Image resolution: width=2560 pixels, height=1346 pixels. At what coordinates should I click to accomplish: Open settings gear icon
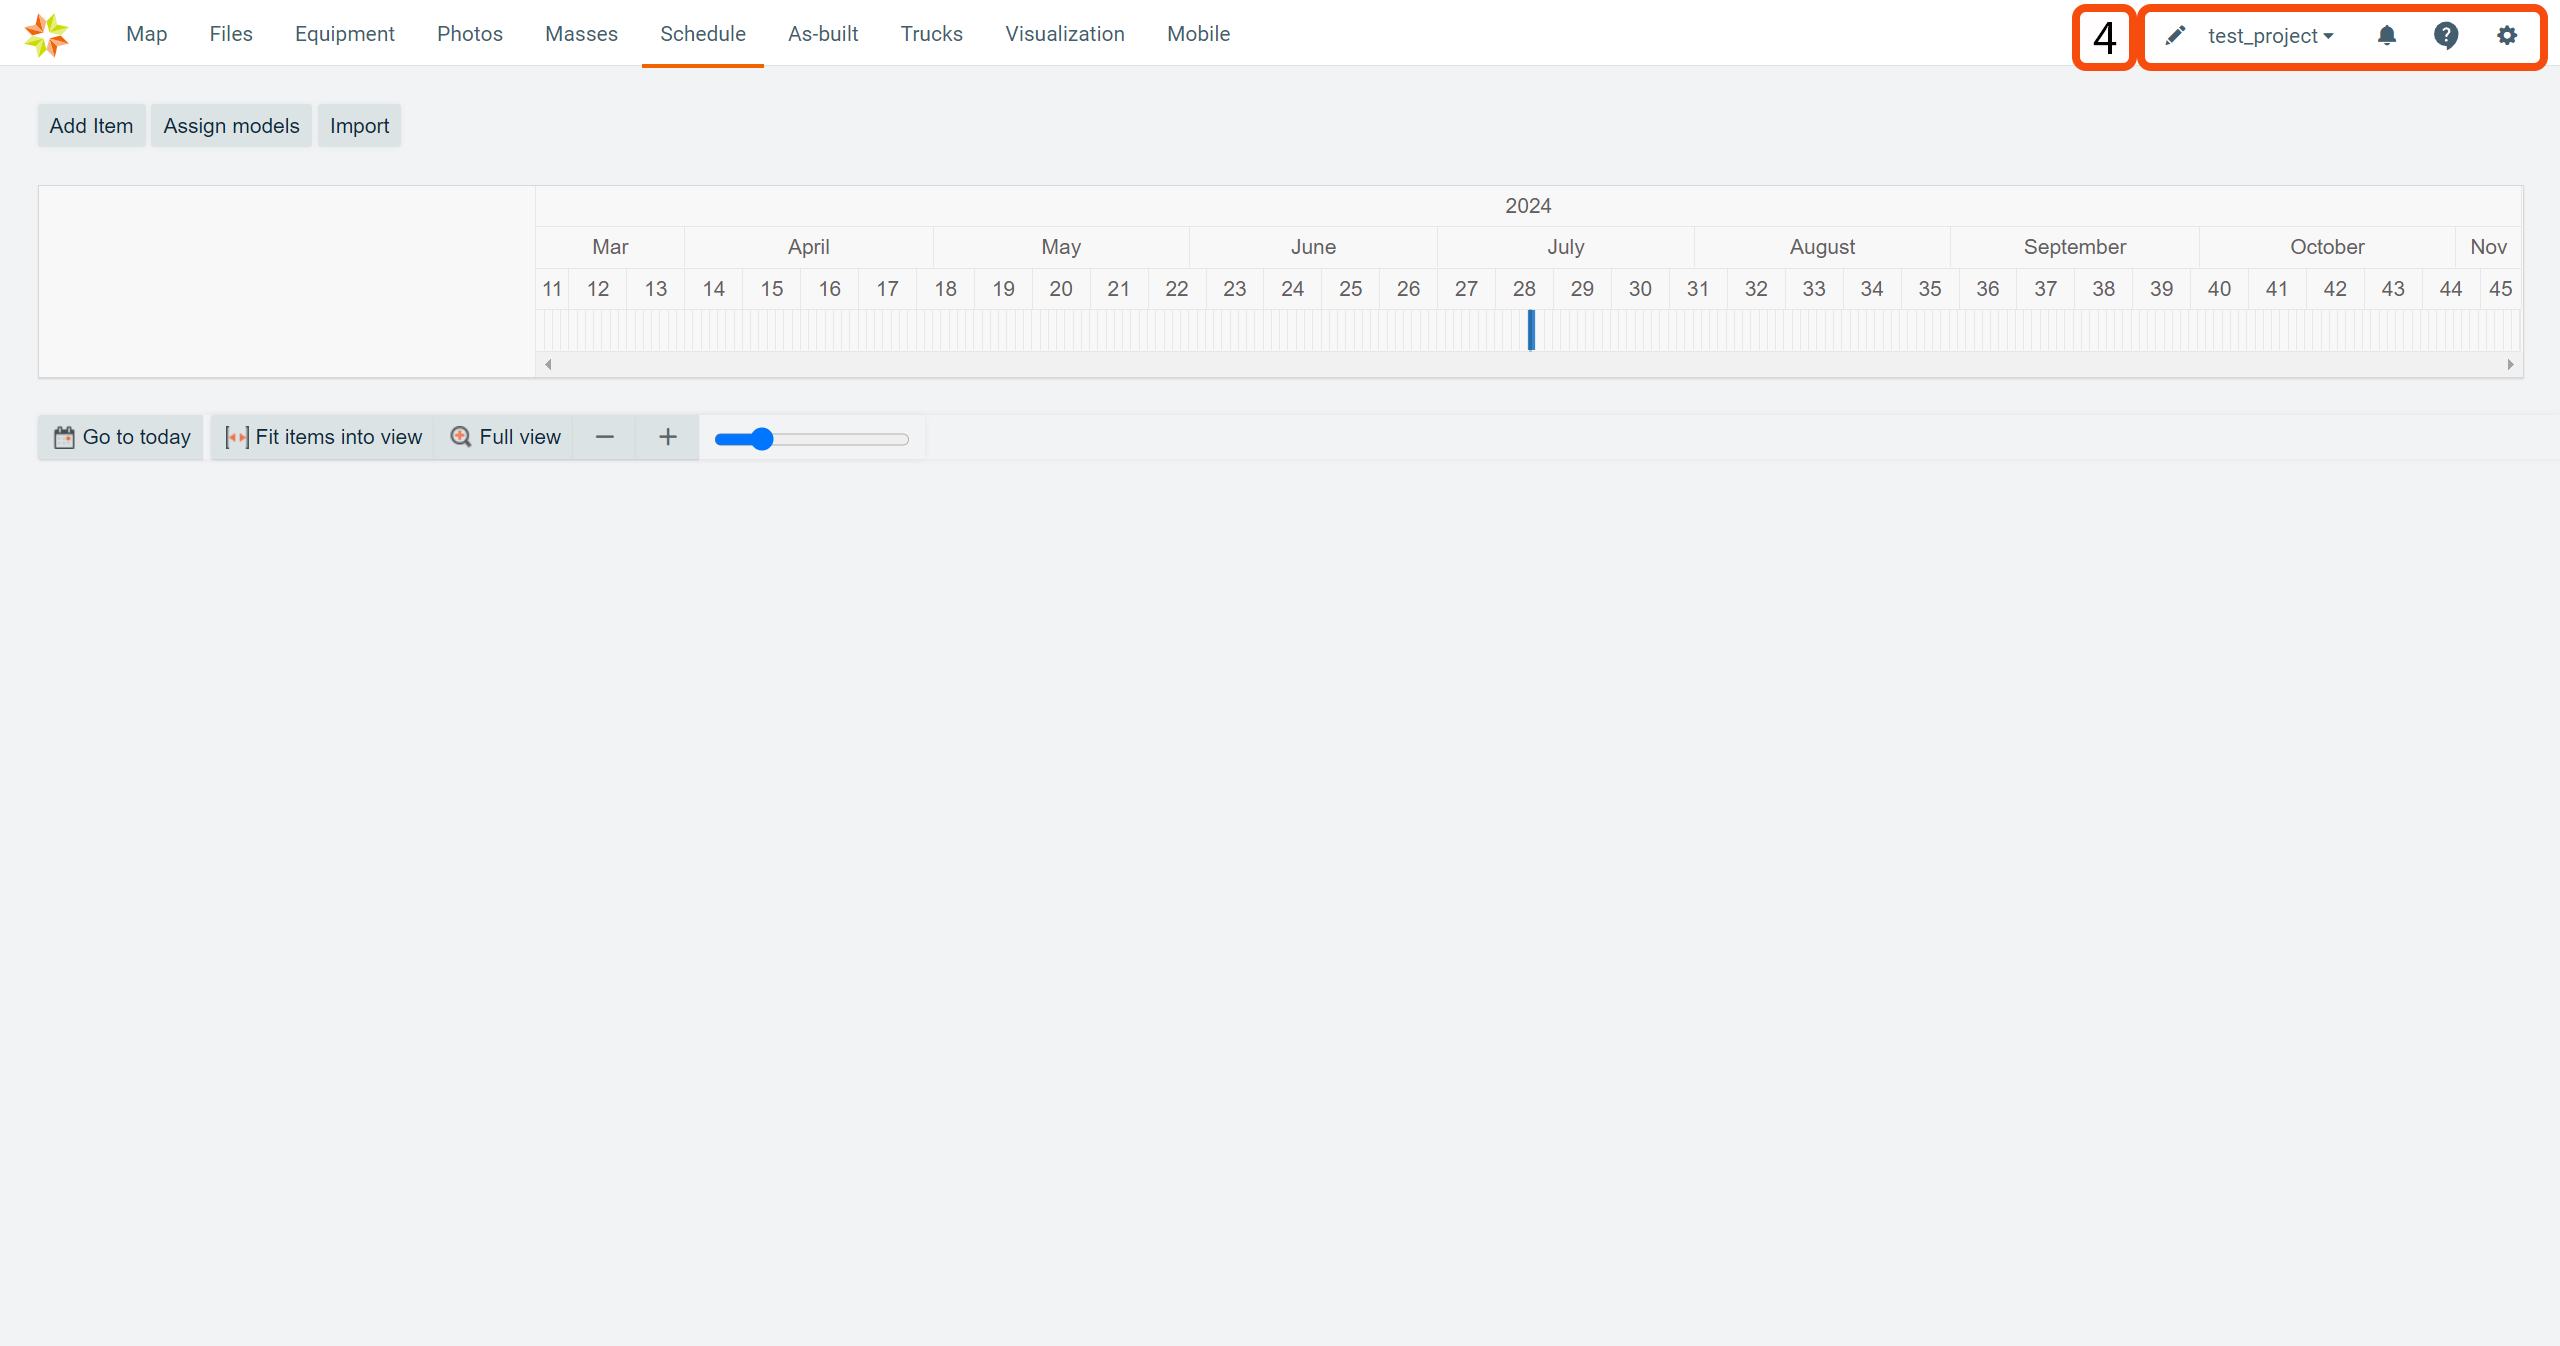tap(2506, 36)
